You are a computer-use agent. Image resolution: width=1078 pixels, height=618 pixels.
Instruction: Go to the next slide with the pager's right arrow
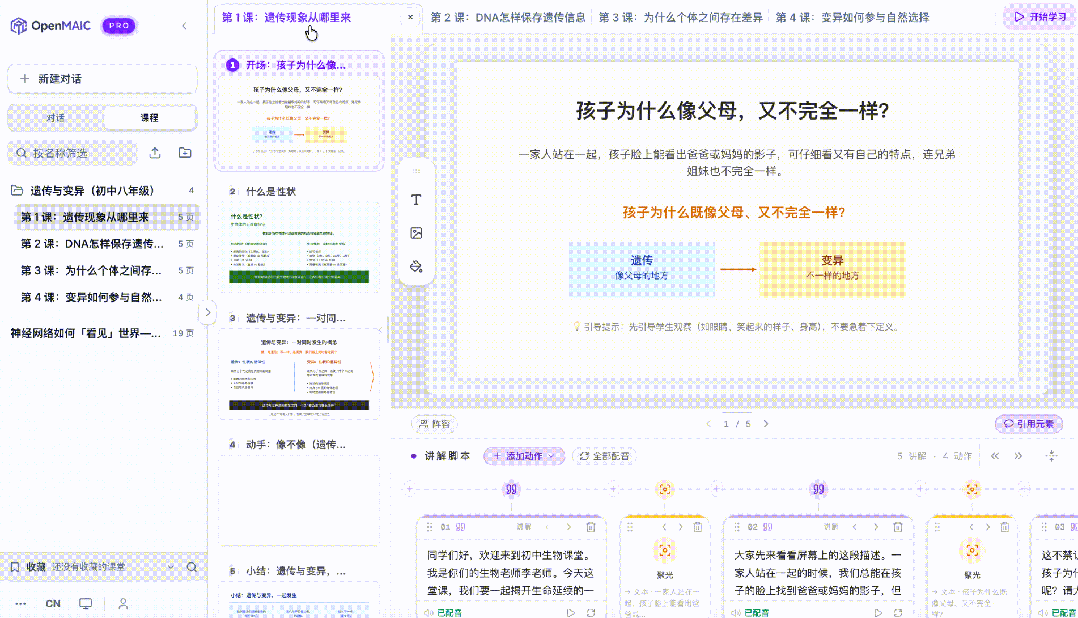pyautogui.click(x=765, y=424)
